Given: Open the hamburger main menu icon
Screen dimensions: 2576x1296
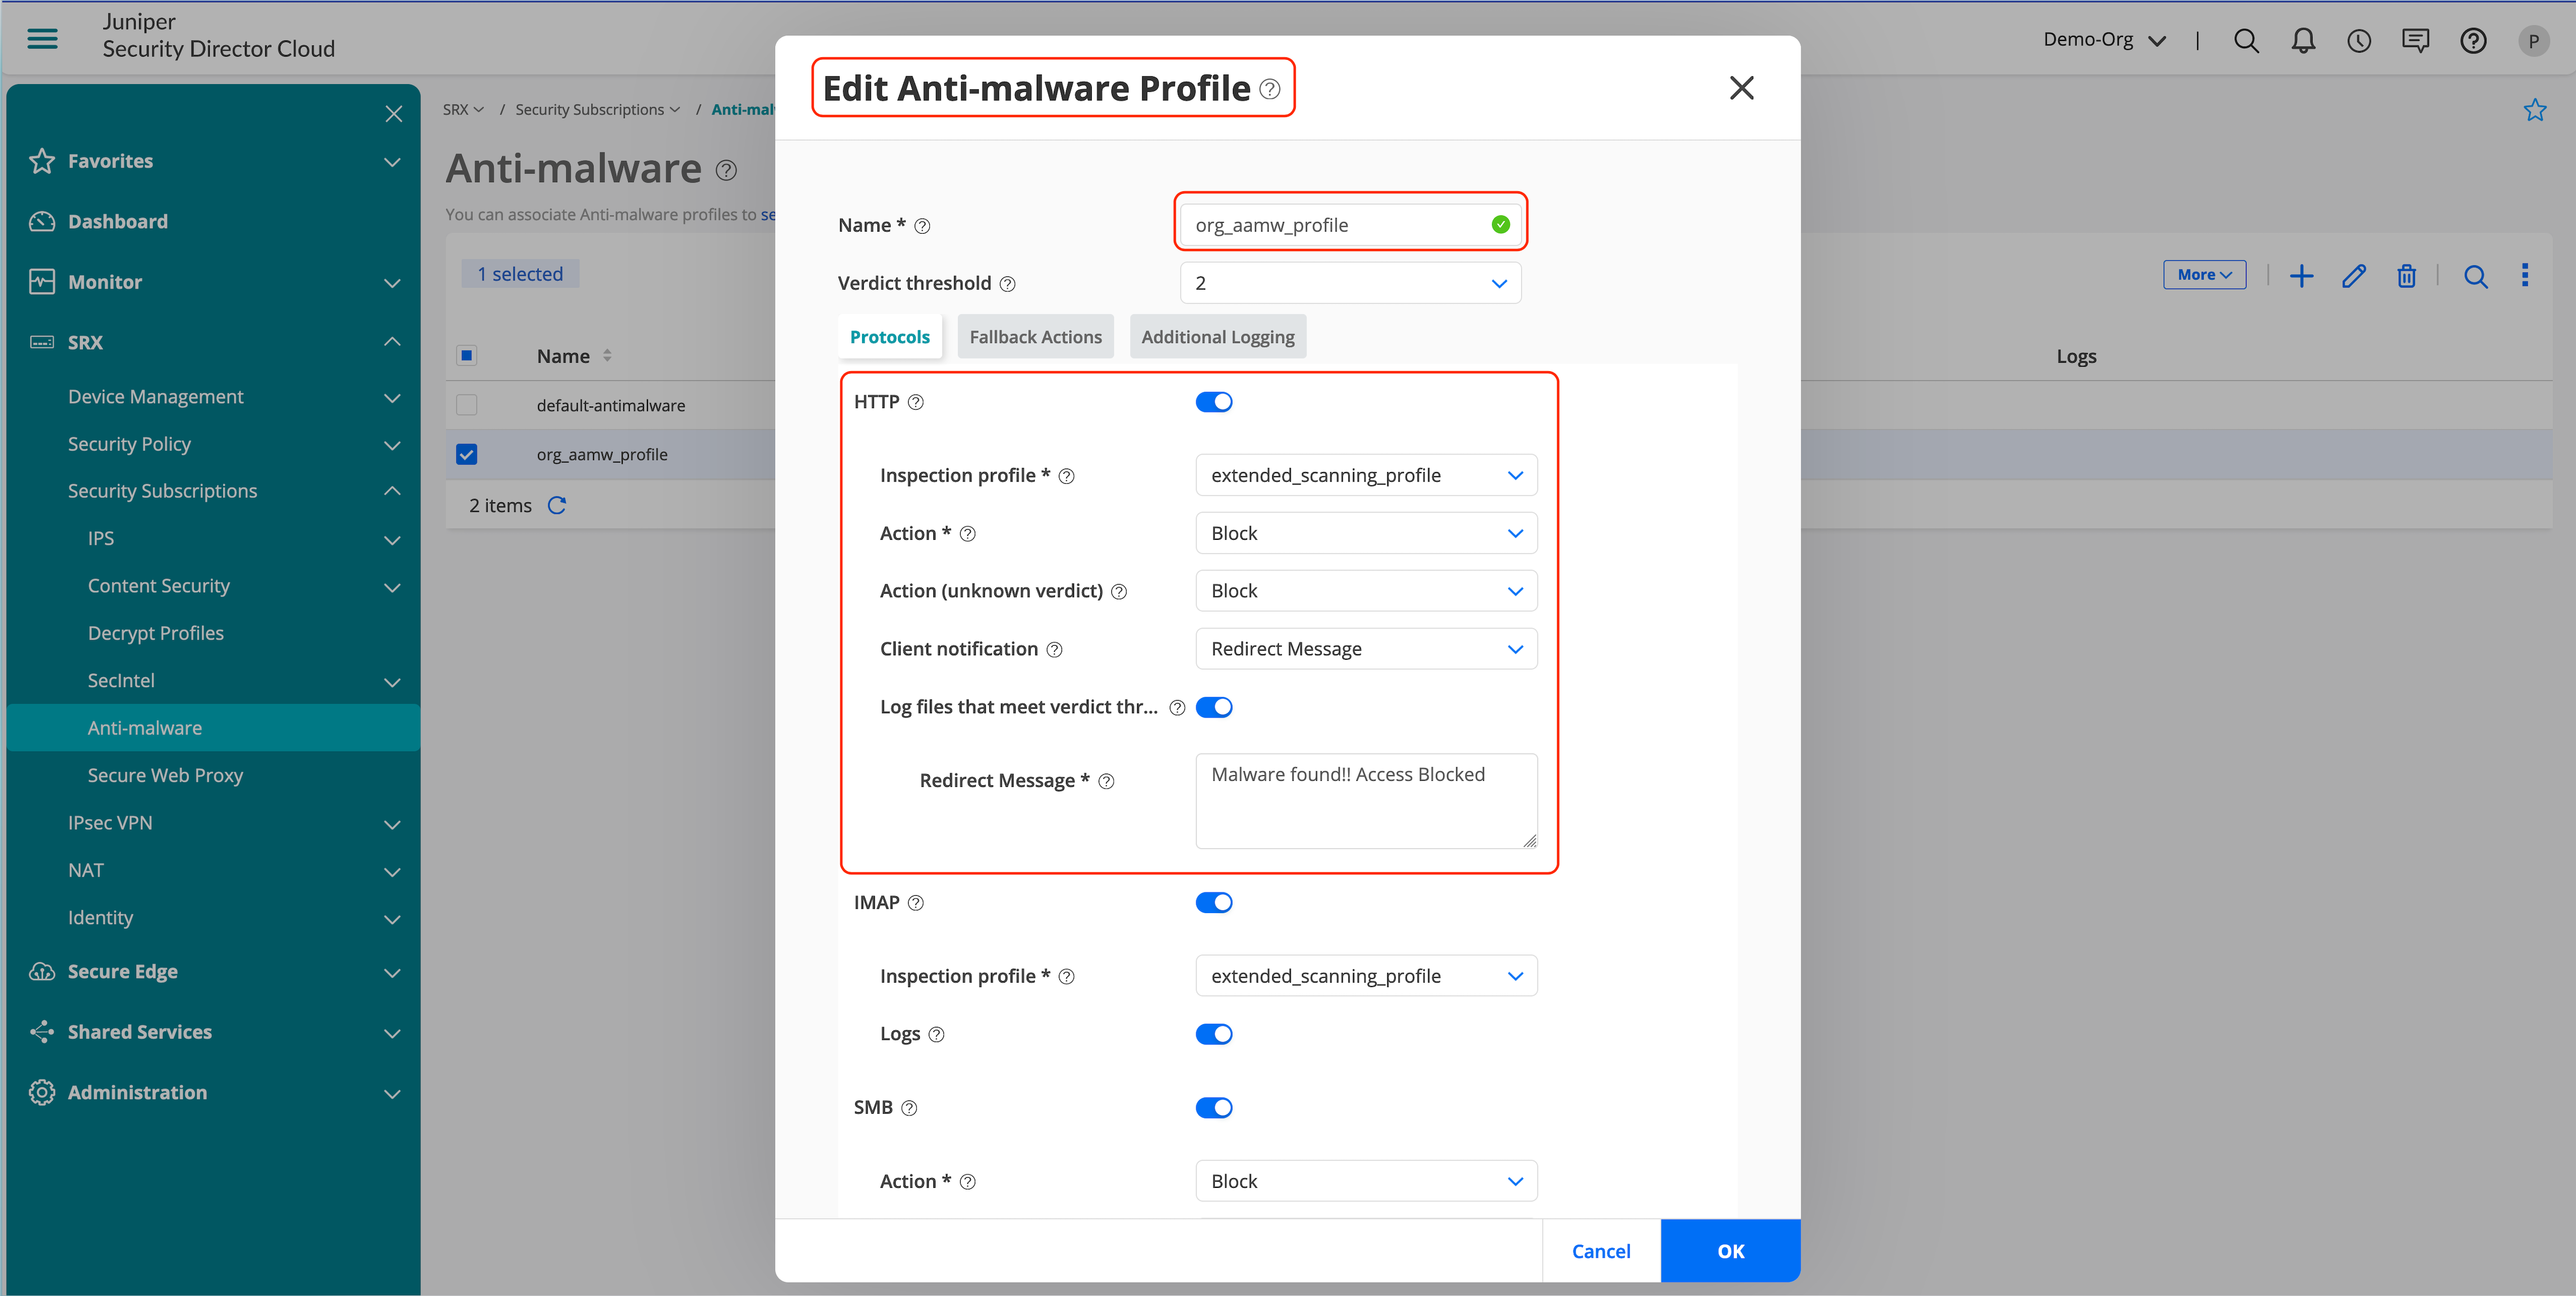Looking at the screenshot, I should coord(42,39).
